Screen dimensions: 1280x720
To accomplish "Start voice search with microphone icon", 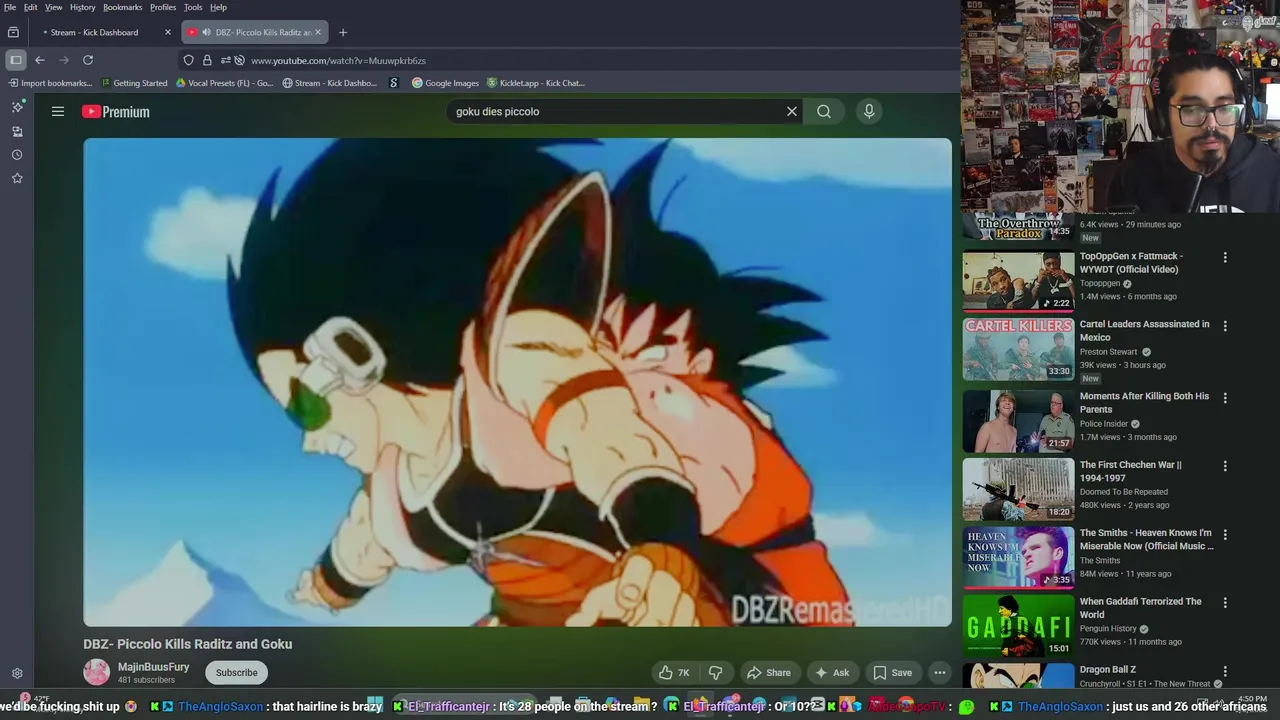I will click(x=869, y=112).
